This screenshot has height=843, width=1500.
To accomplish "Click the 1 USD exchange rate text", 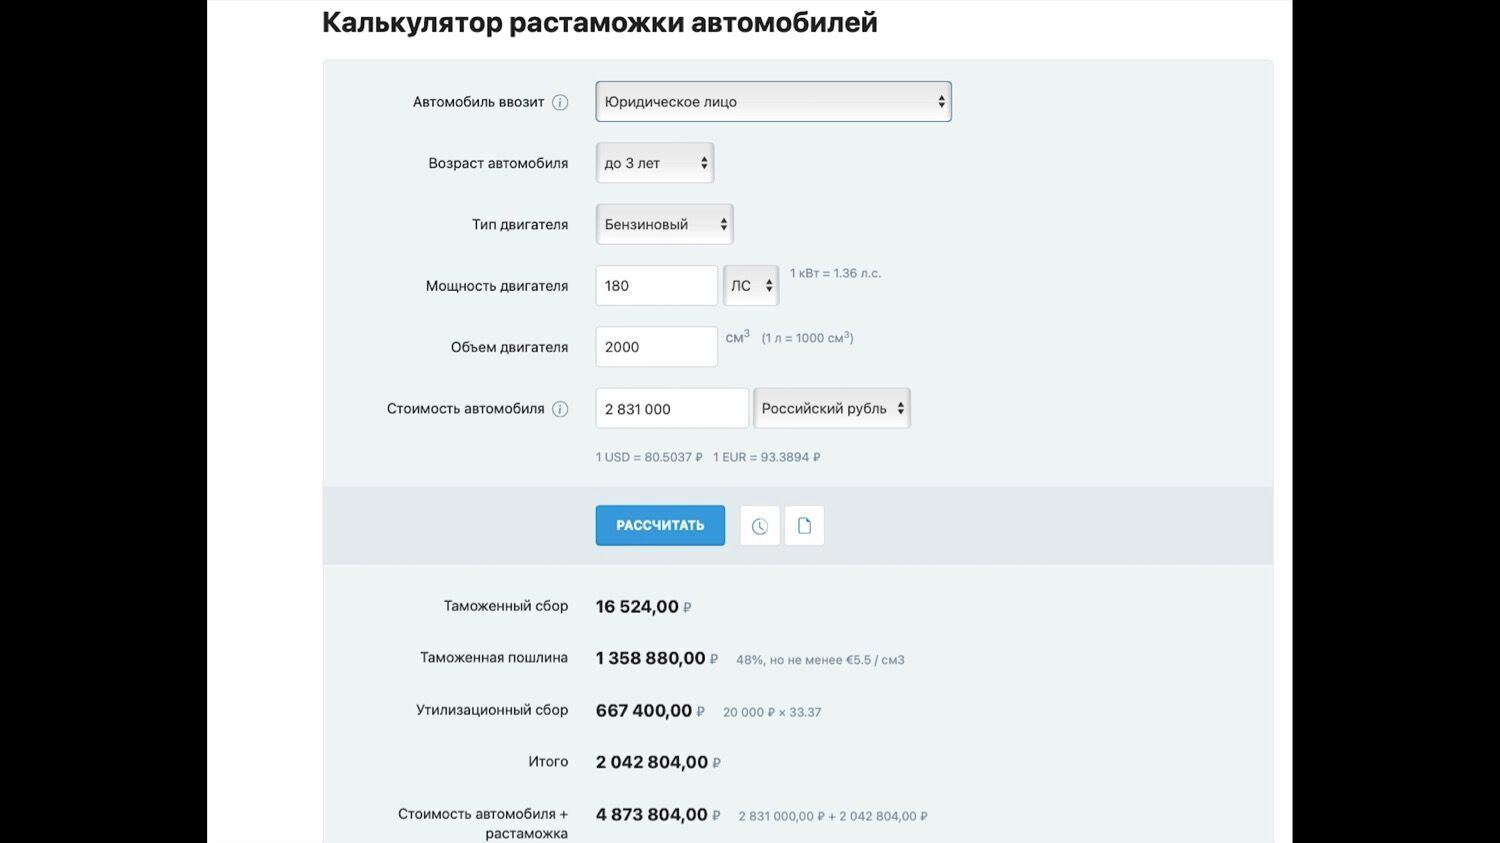I will (x=646, y=456).
